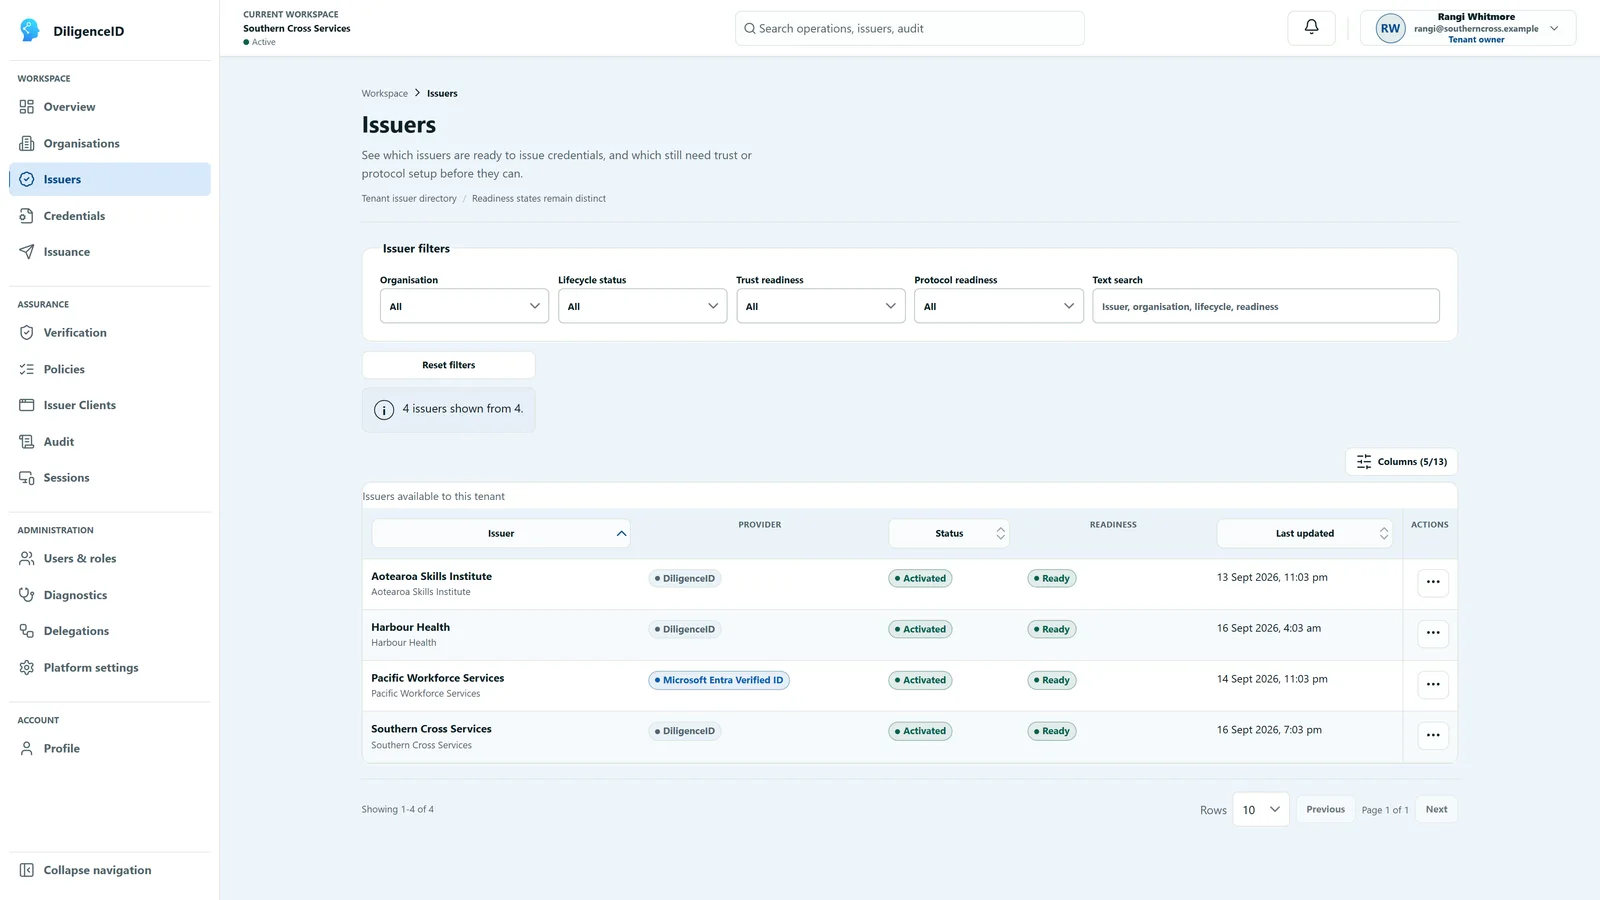The image size is (1600, 900).
Task: Click the search magnifier icon
Action: coord(750,28)
